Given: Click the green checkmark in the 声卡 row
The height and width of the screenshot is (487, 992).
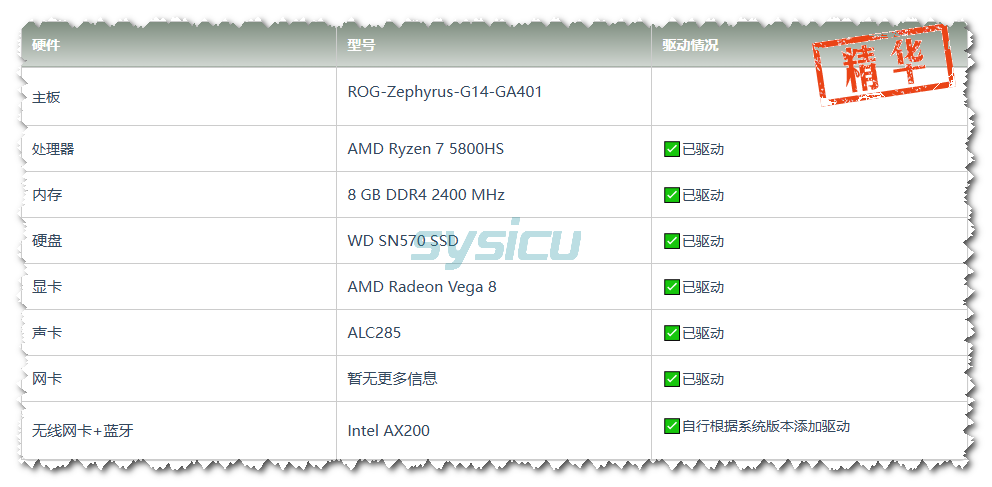Looking at the screenshot, I should tap(671, 333).
